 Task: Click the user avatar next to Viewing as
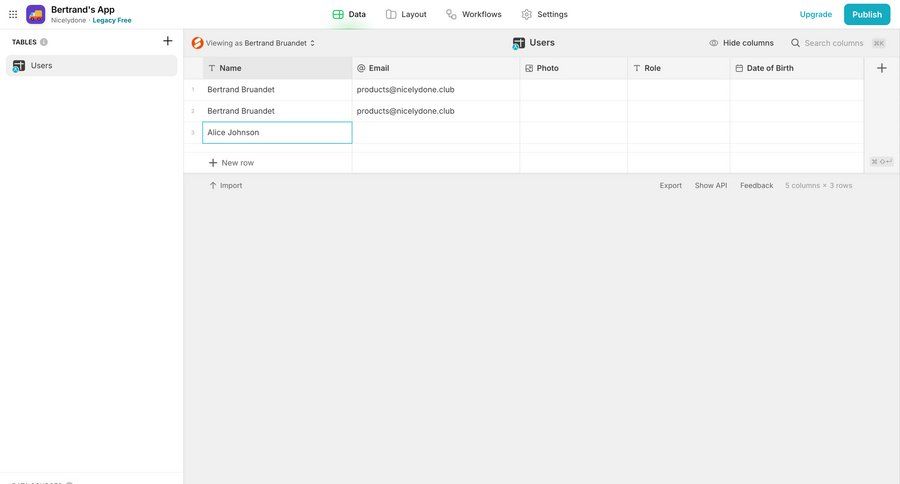pos(197,43)
